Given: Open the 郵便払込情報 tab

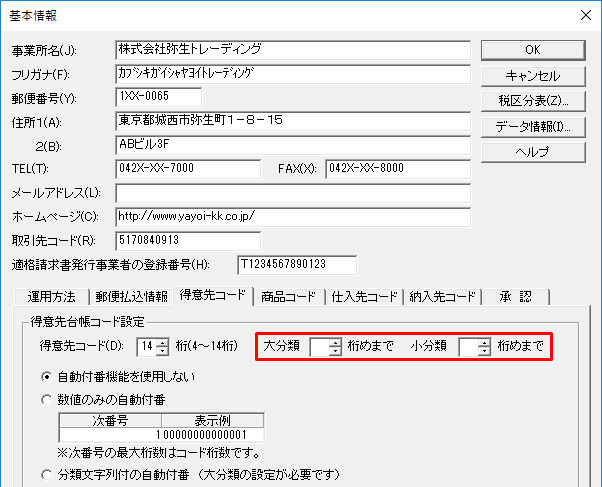Looking at the screenshot, I should (x=131, y=297).
